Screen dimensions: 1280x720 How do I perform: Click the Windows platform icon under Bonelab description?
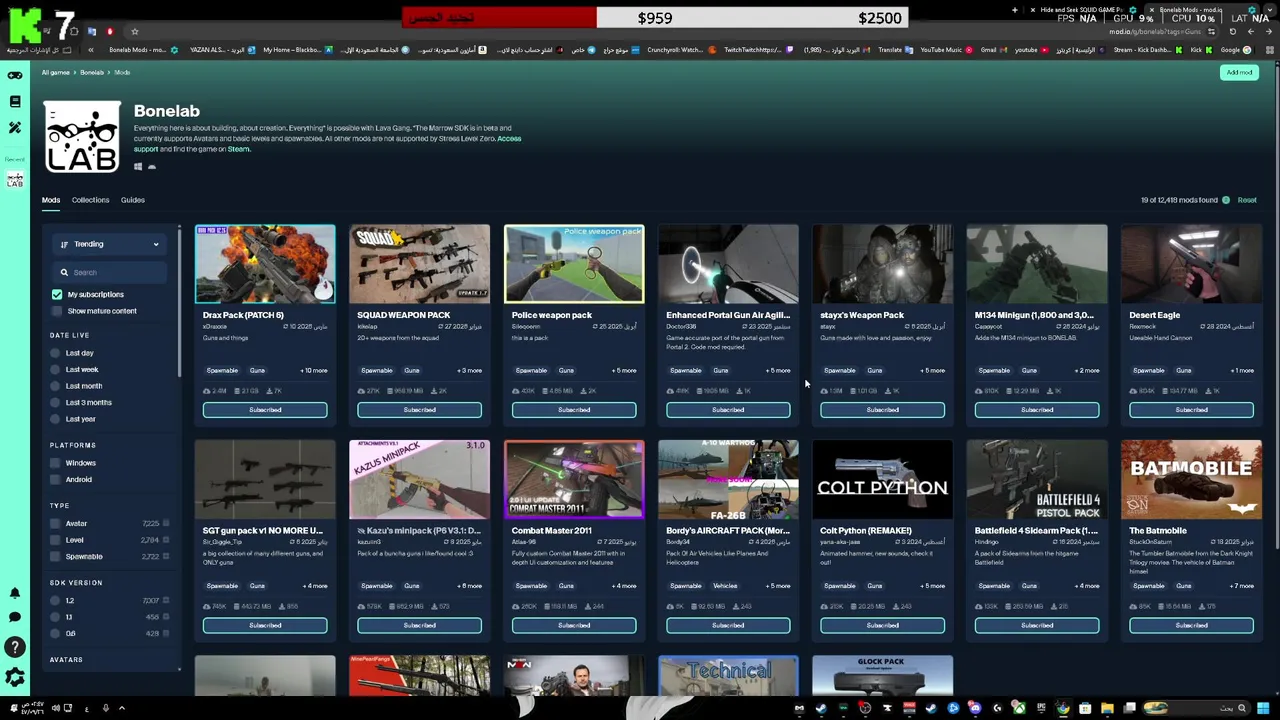(138, 167)
